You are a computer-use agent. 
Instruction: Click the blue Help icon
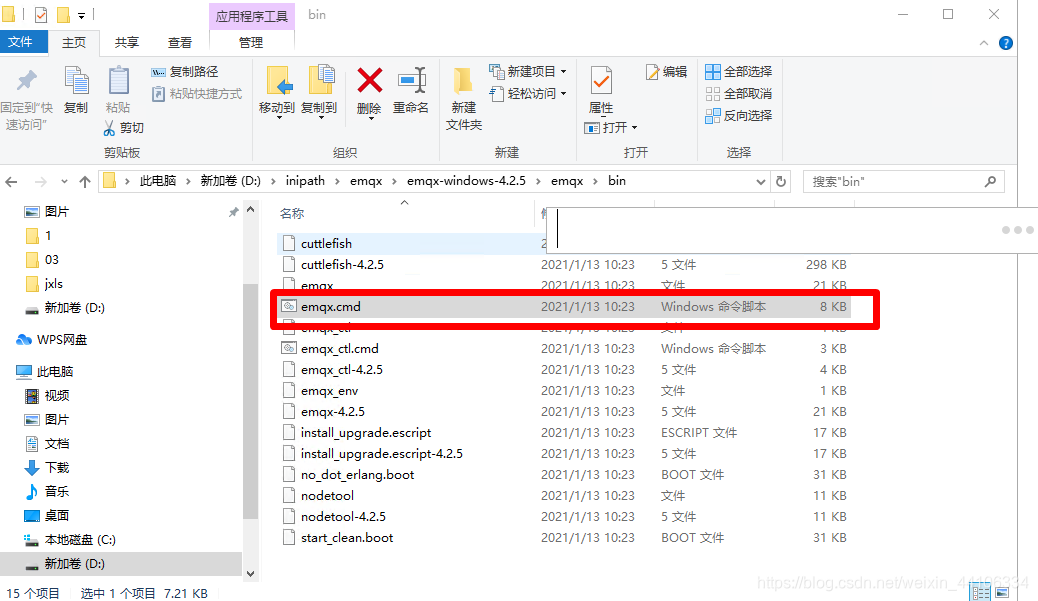point(1006,43)
